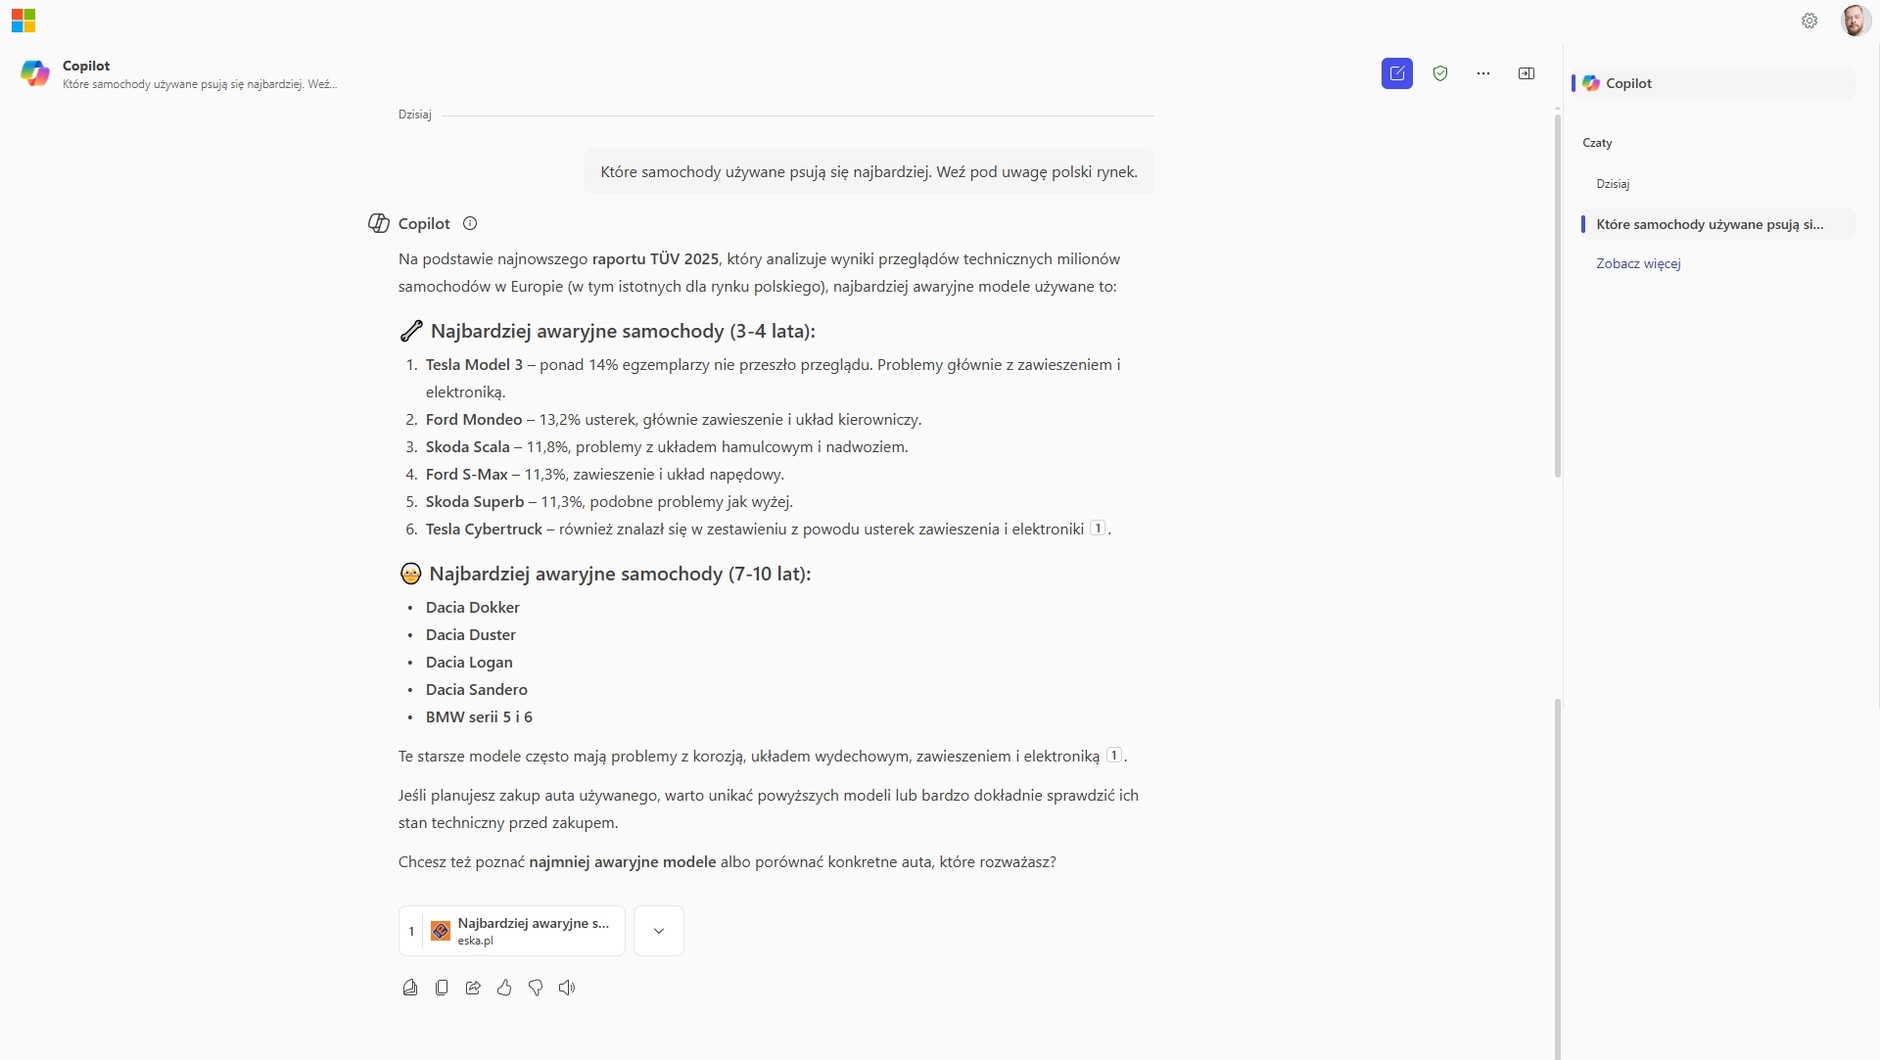The width and height of the screenshot is (1880, 1060).
Task: Give thumbs down to the response
Action: point(535,987)
